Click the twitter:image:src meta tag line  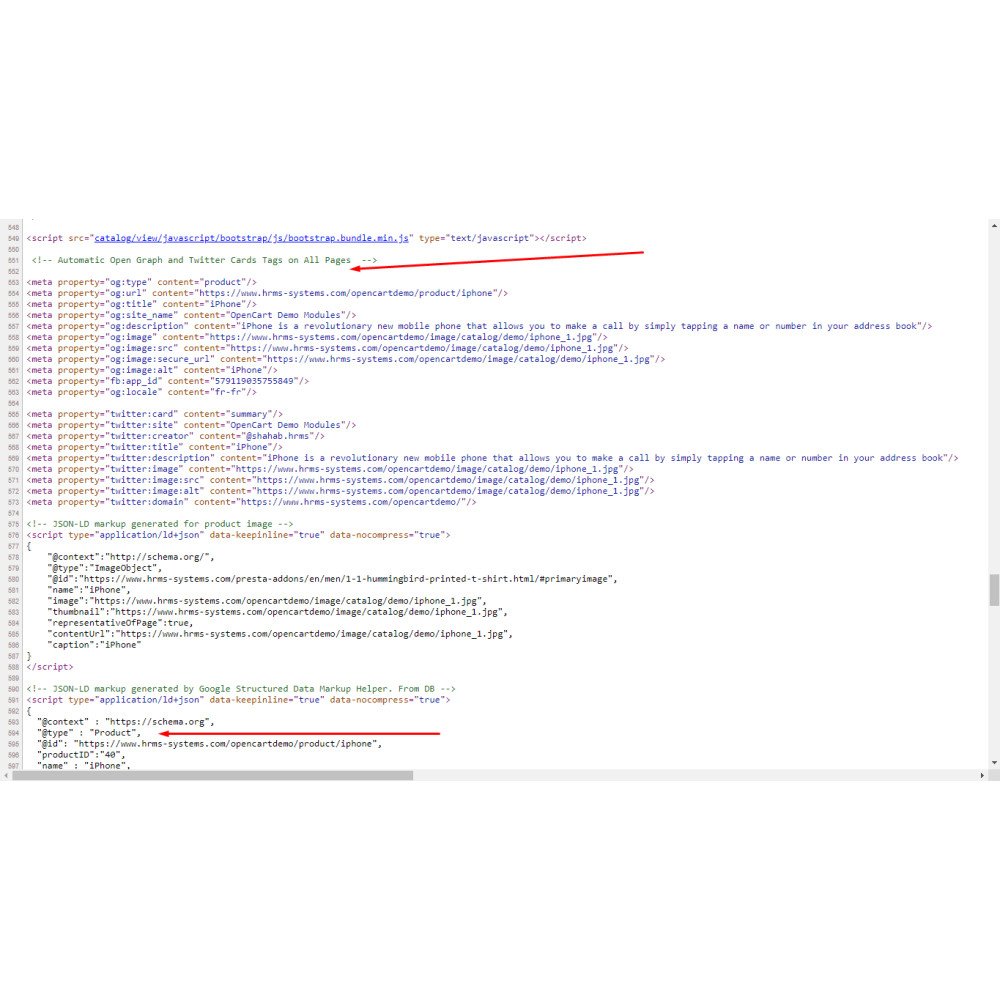[x=341, y=480]
